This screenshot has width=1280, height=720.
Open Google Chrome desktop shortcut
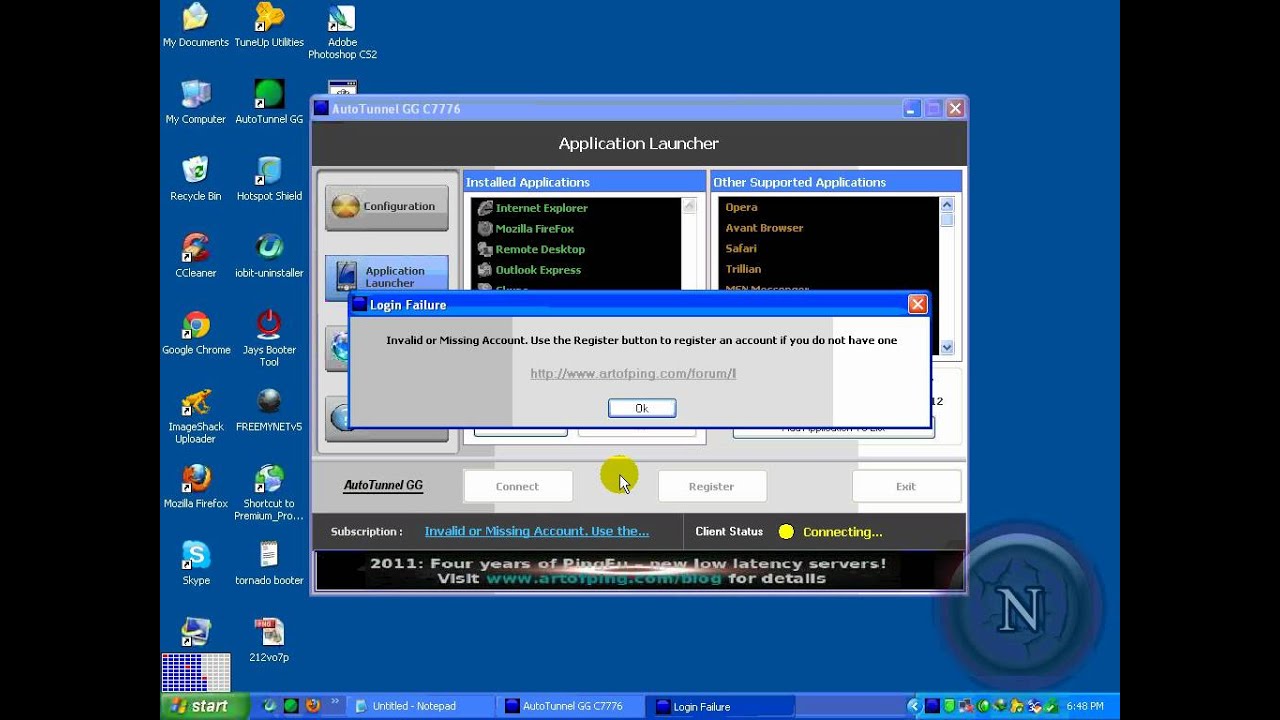click(196, 333)
